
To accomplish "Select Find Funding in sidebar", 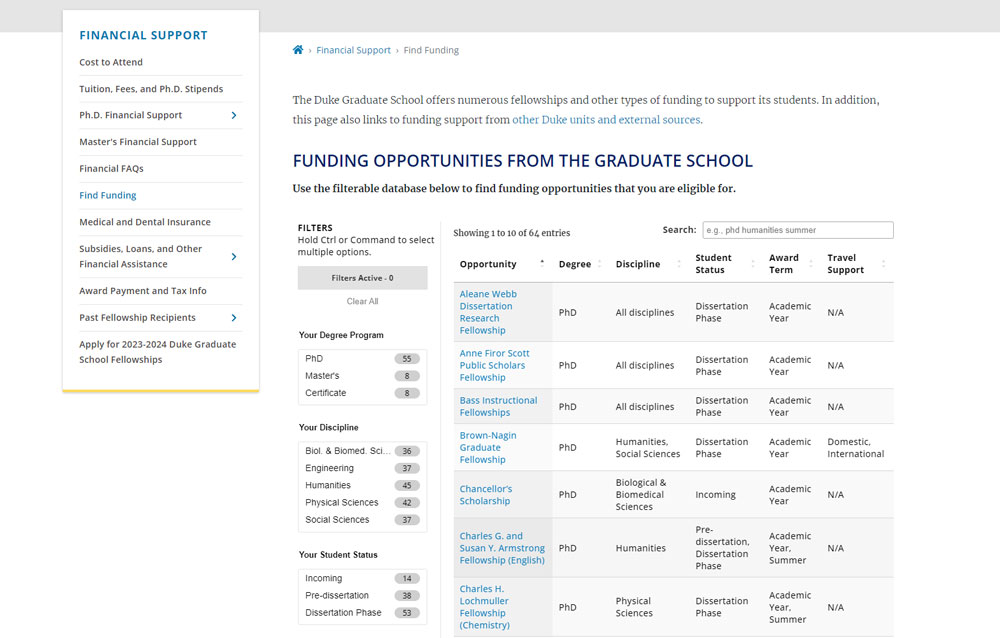I will point(108,195).
